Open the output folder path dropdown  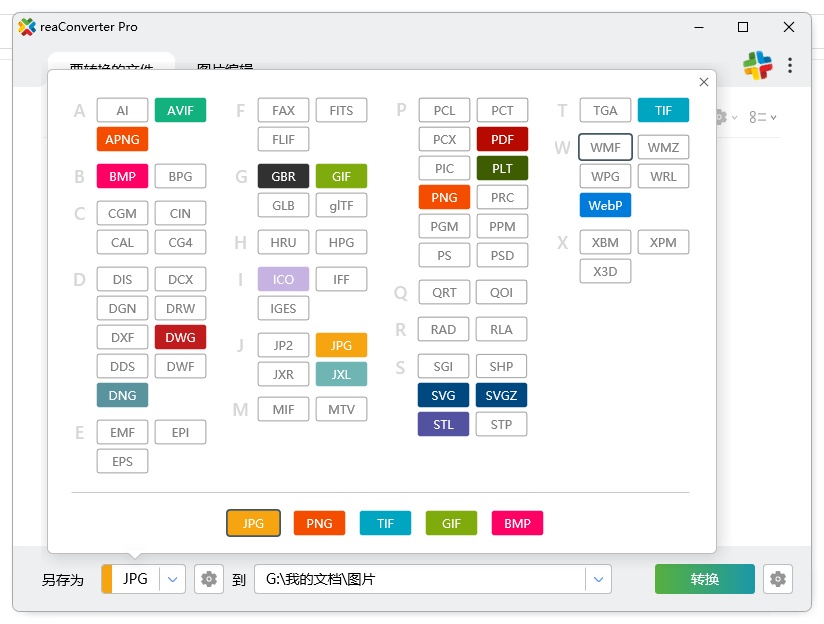click(x=599, y=578)
